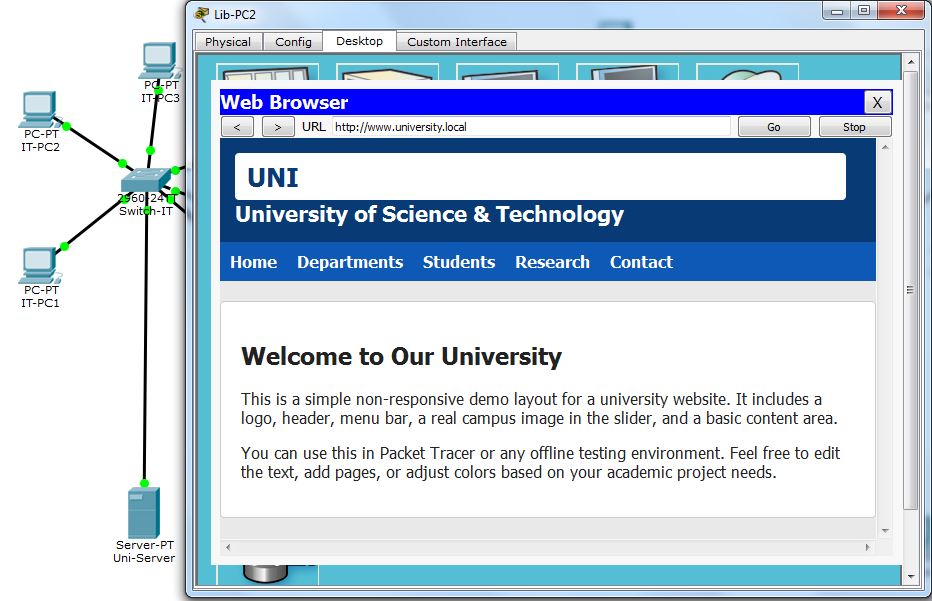The image size is (932, 601).
Task: Click the IT-PC3 computer icon
Action: (x=159, y=62)
